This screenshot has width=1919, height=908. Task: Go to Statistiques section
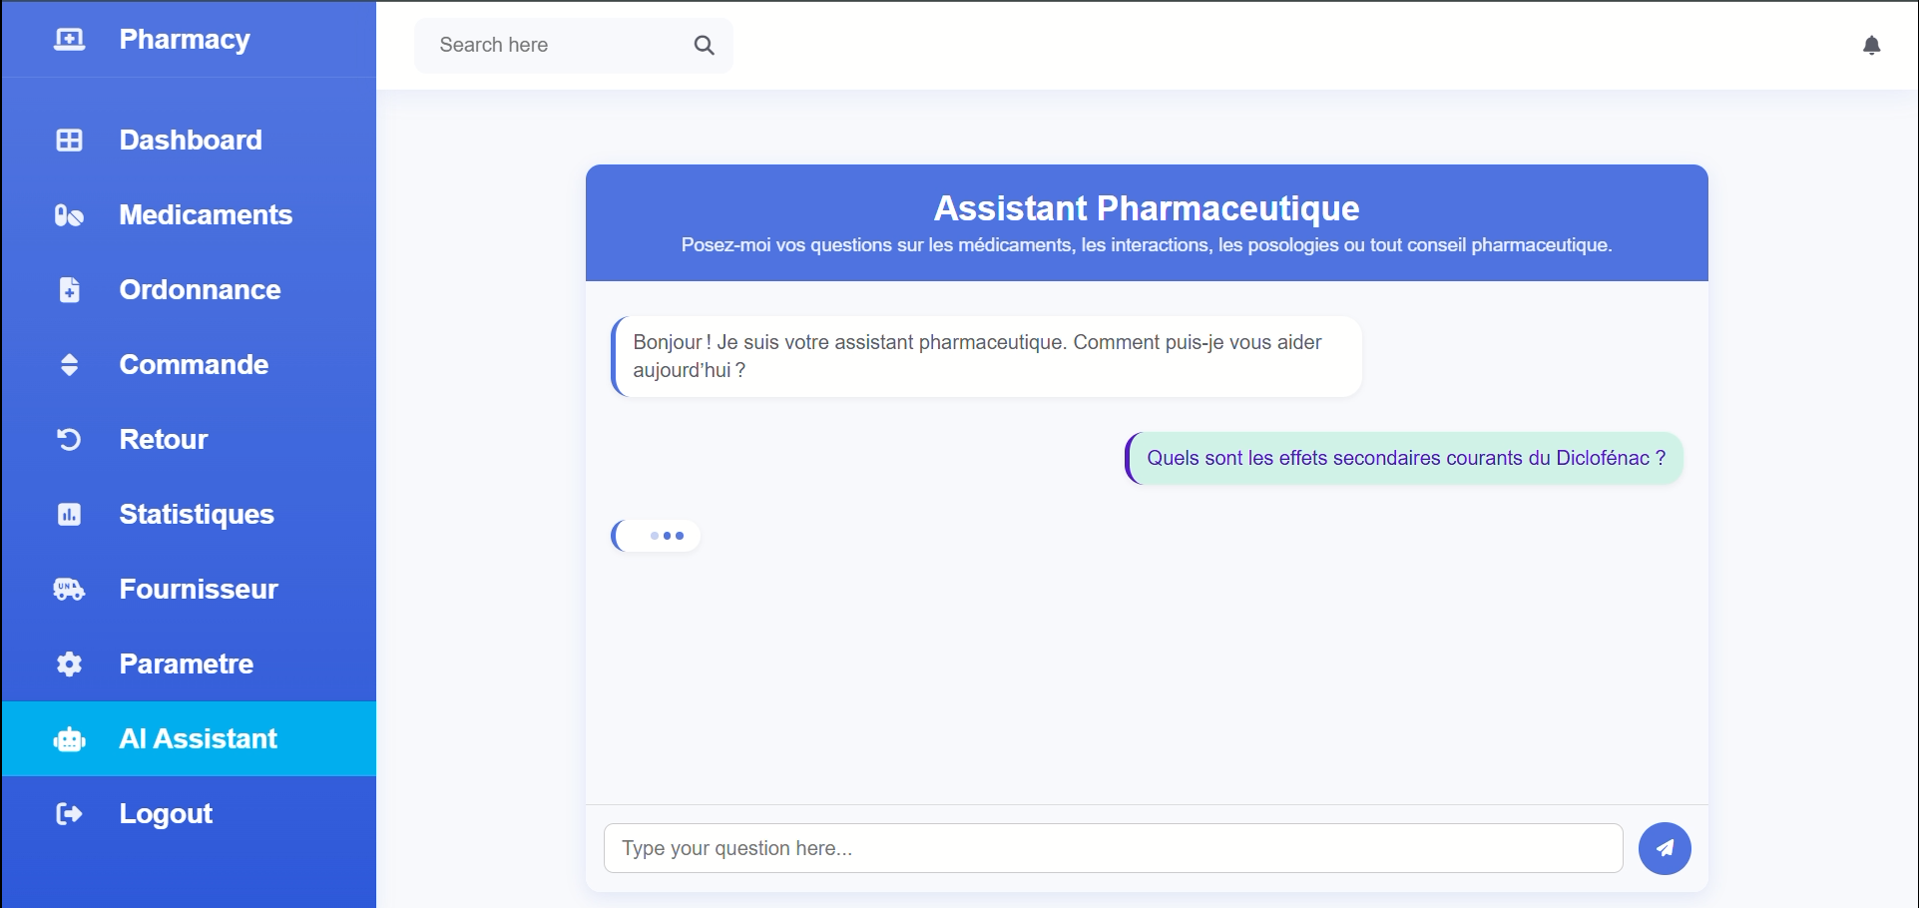[x=196, y=514]
